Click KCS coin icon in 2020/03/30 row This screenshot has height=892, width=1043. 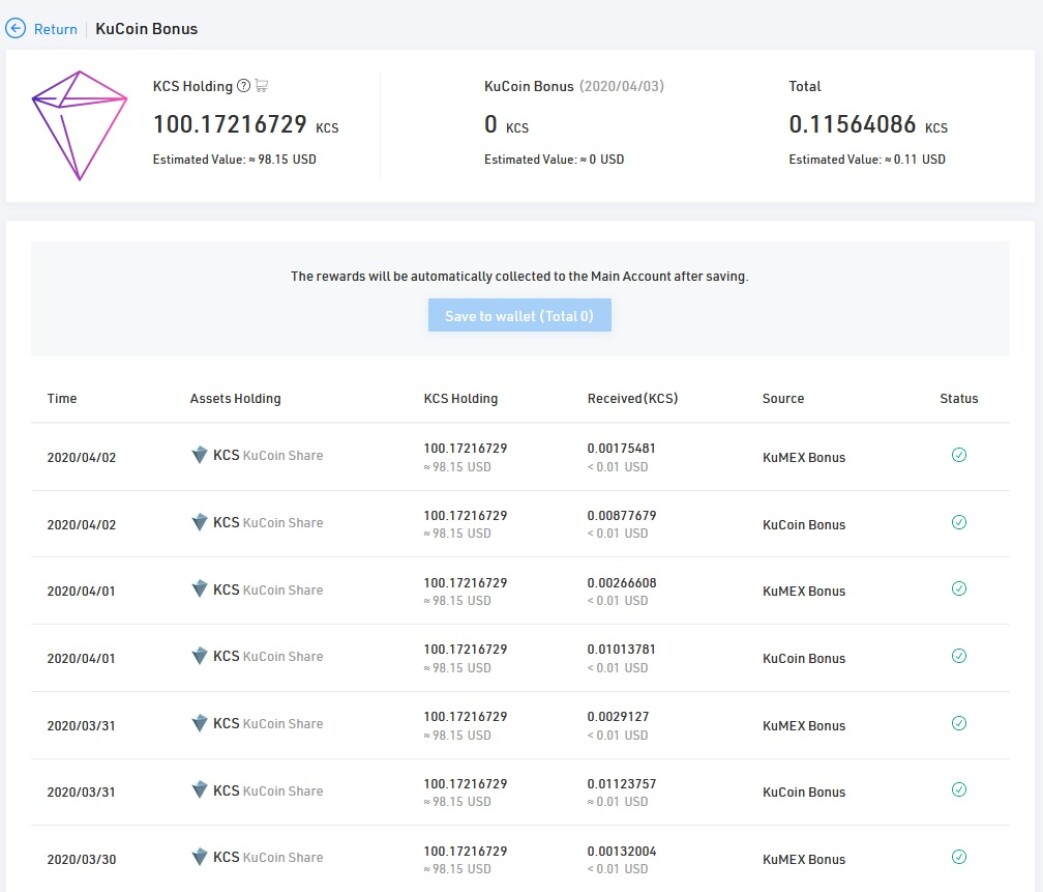point(199,857)
